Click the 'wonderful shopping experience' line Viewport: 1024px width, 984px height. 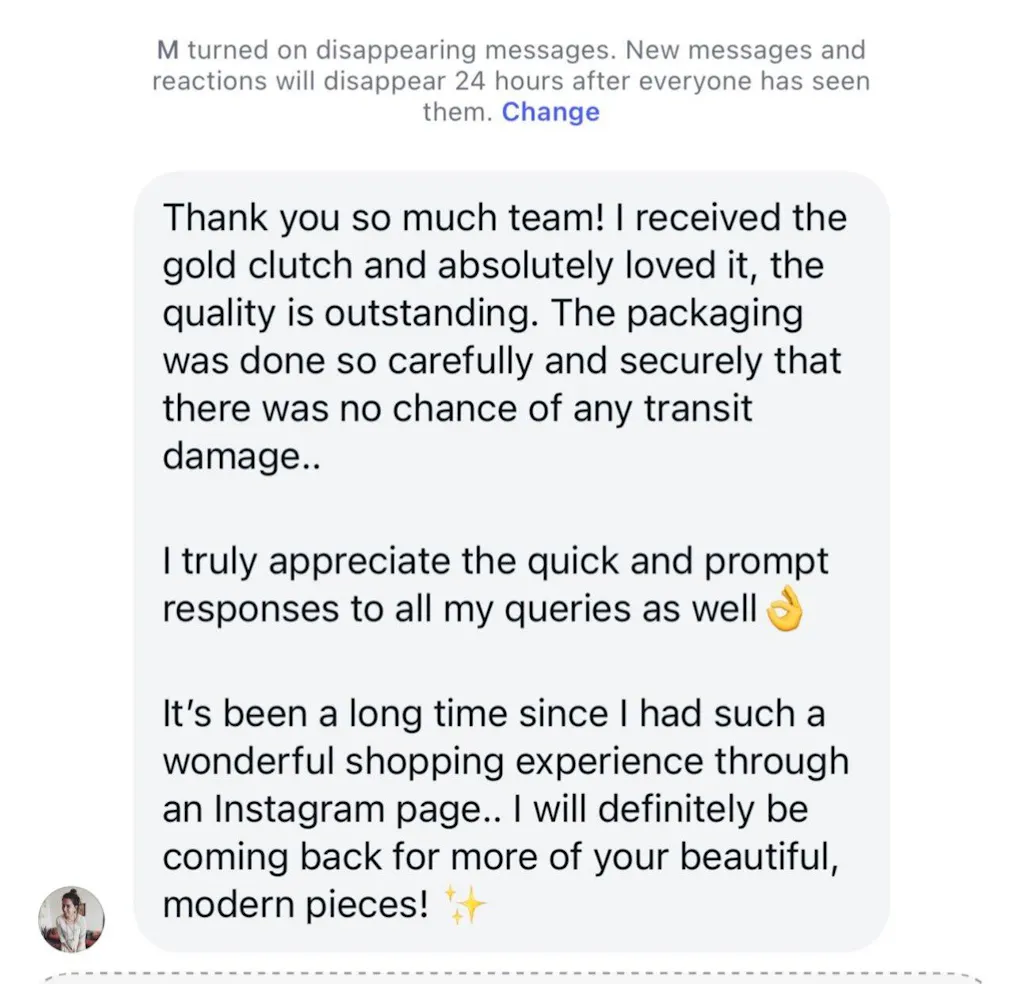point(505,761)
